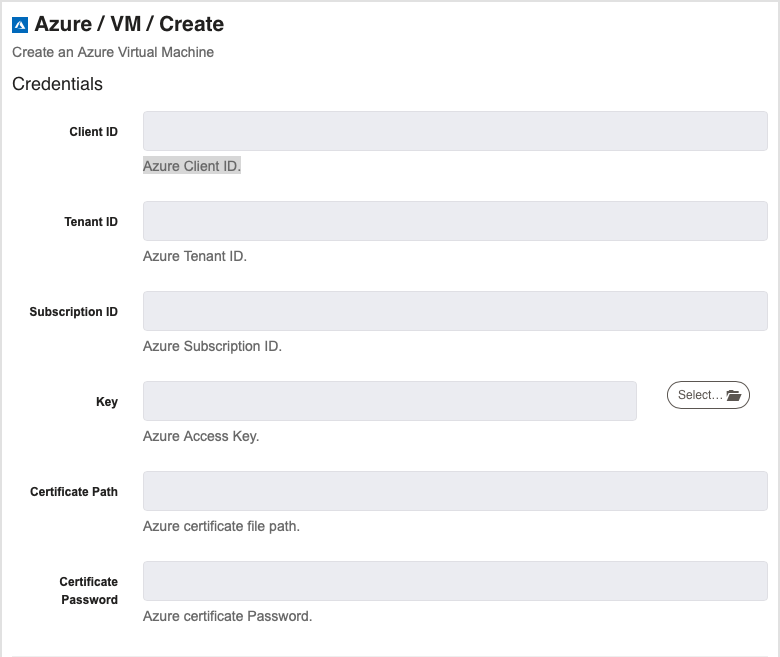Focus the Certificate Path input field

(x=455, y=491)
